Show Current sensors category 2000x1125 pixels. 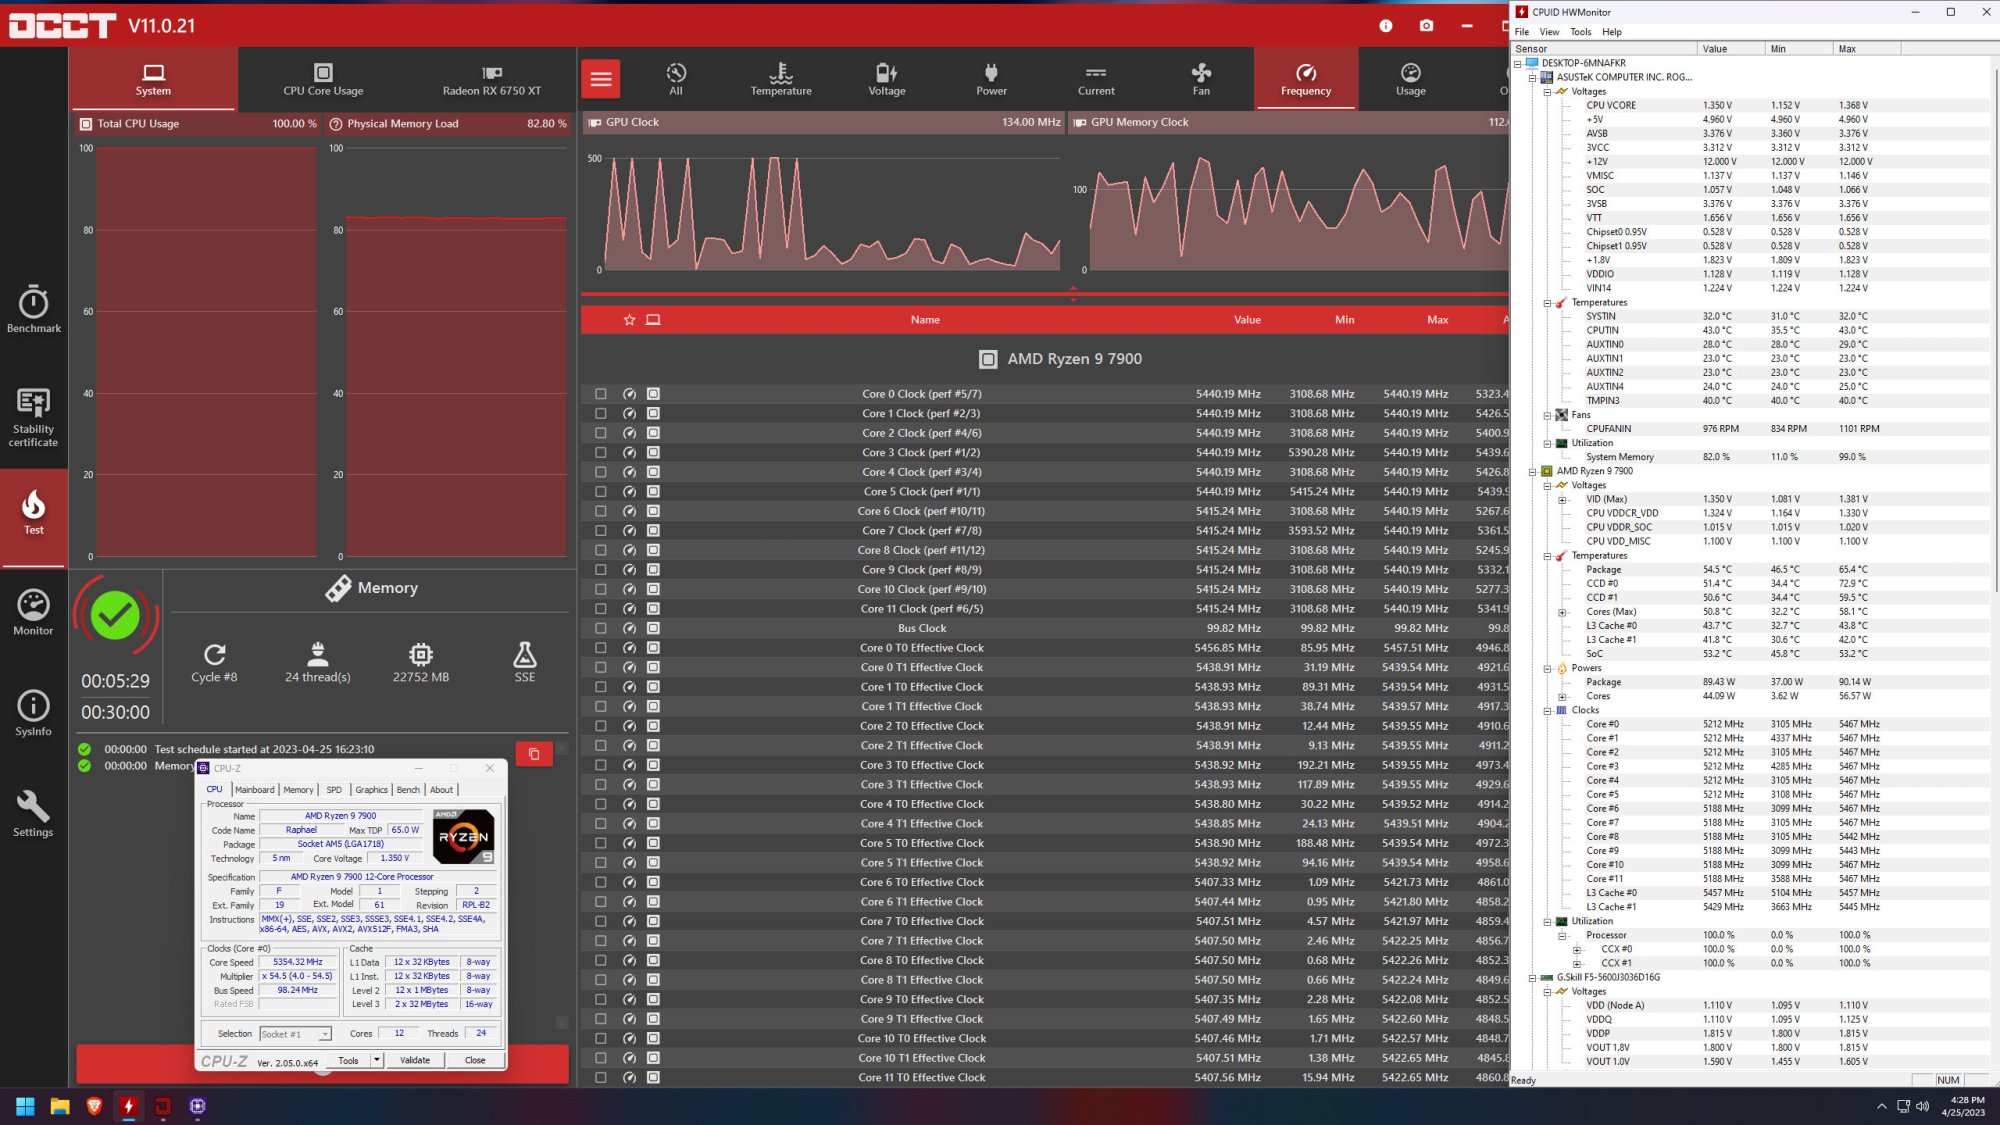1096,79
